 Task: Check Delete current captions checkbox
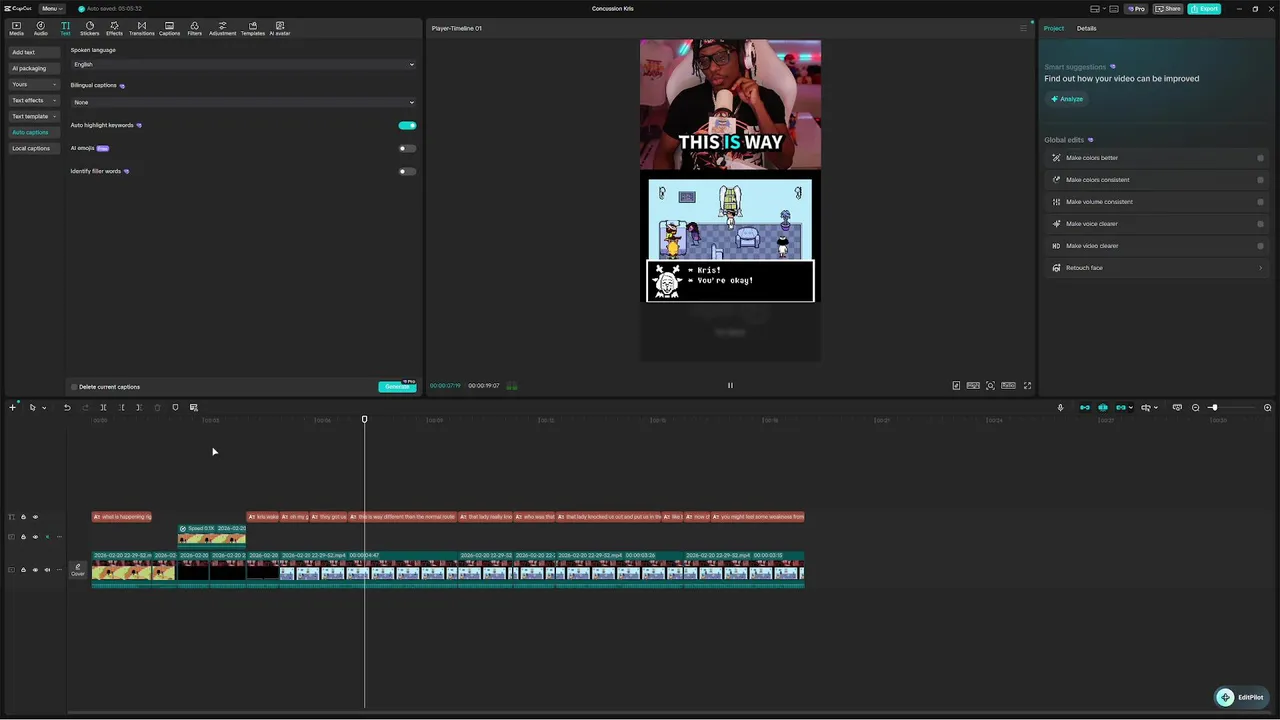(x=74, y=387)
